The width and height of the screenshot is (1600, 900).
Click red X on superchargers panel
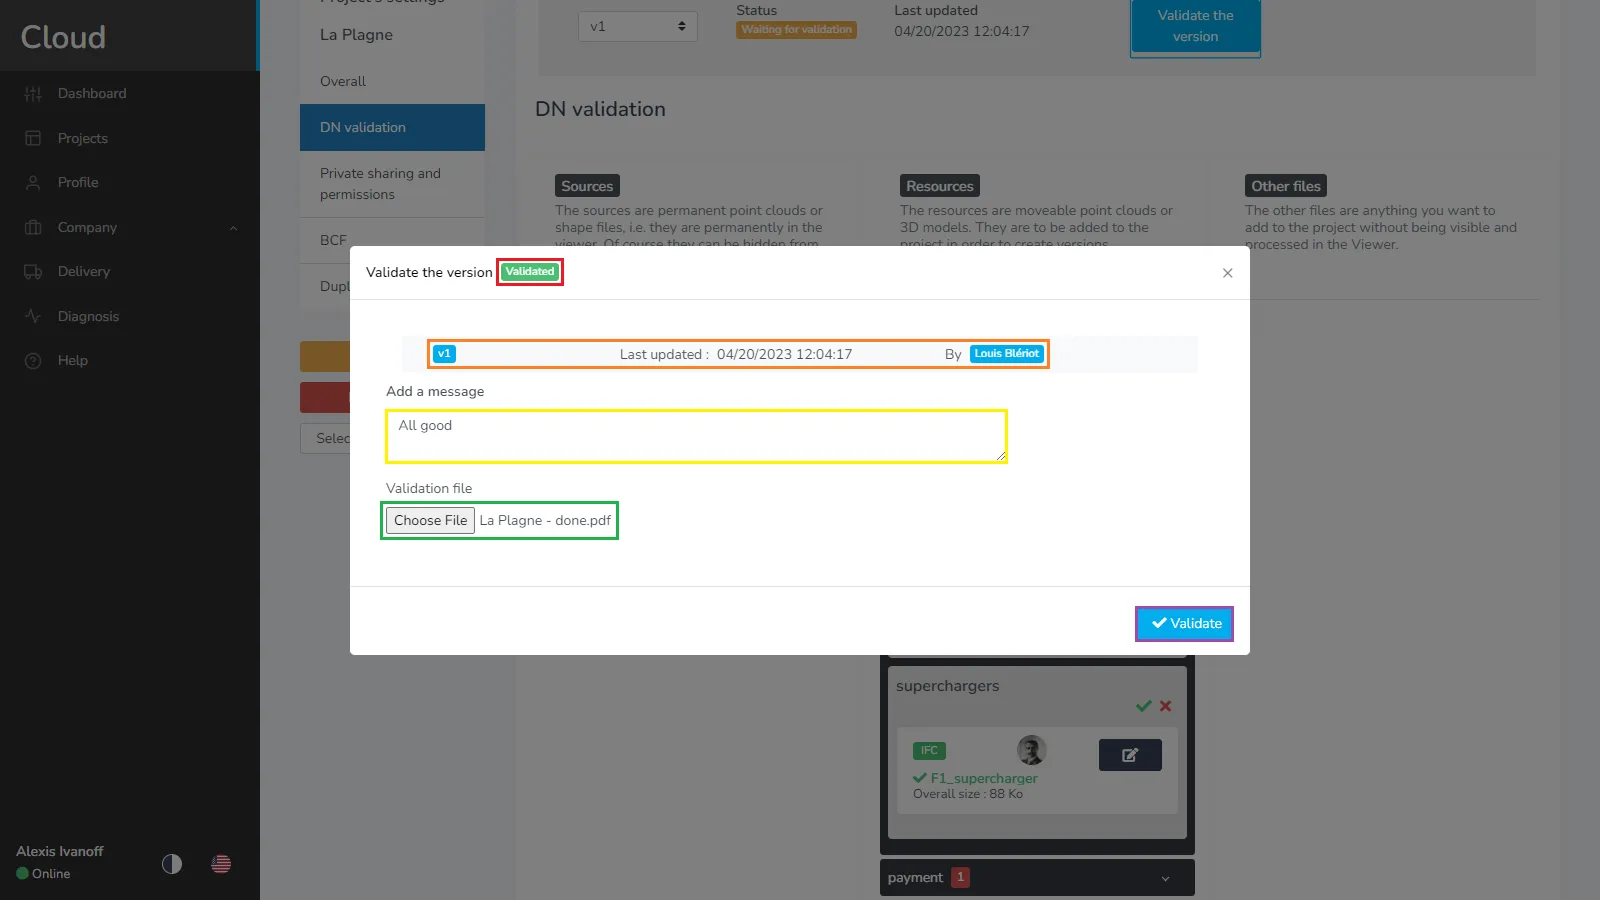click(x=1165, y=706)
